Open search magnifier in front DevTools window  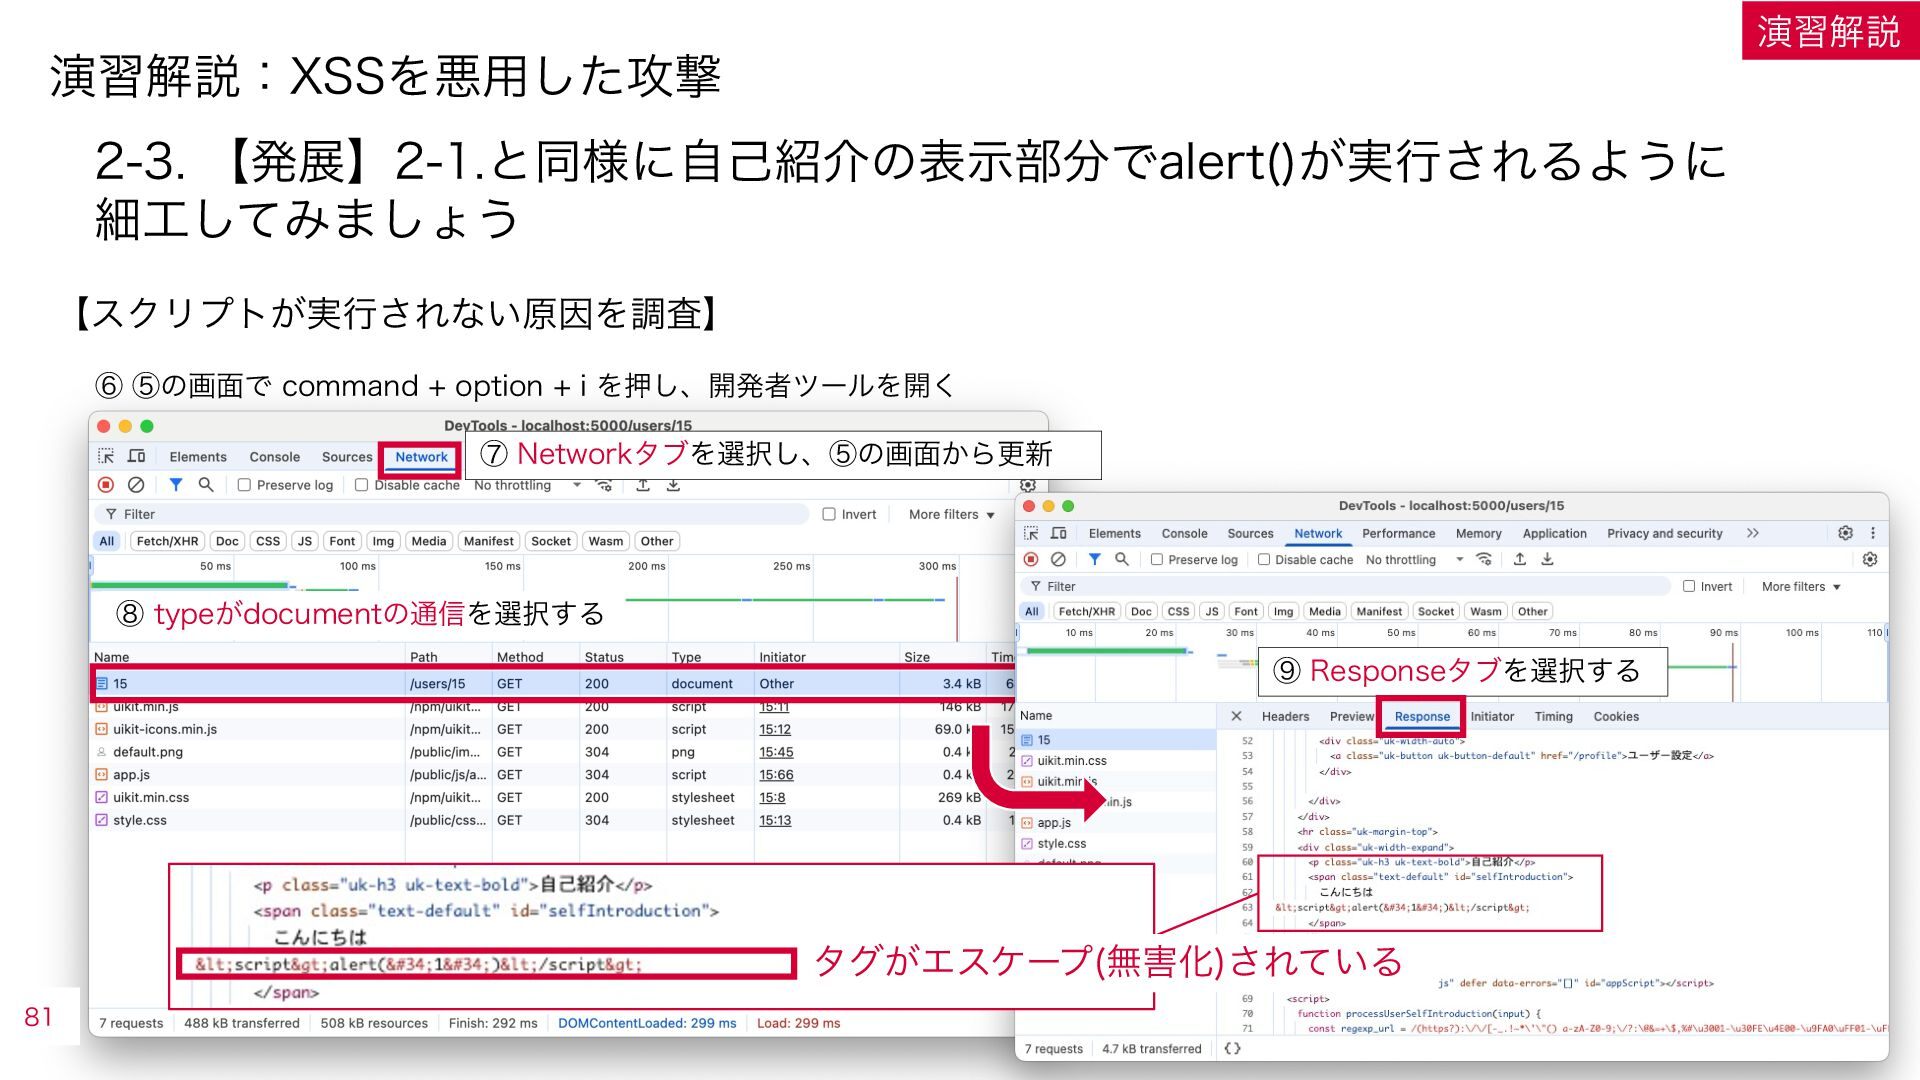tap(1122, 560)
